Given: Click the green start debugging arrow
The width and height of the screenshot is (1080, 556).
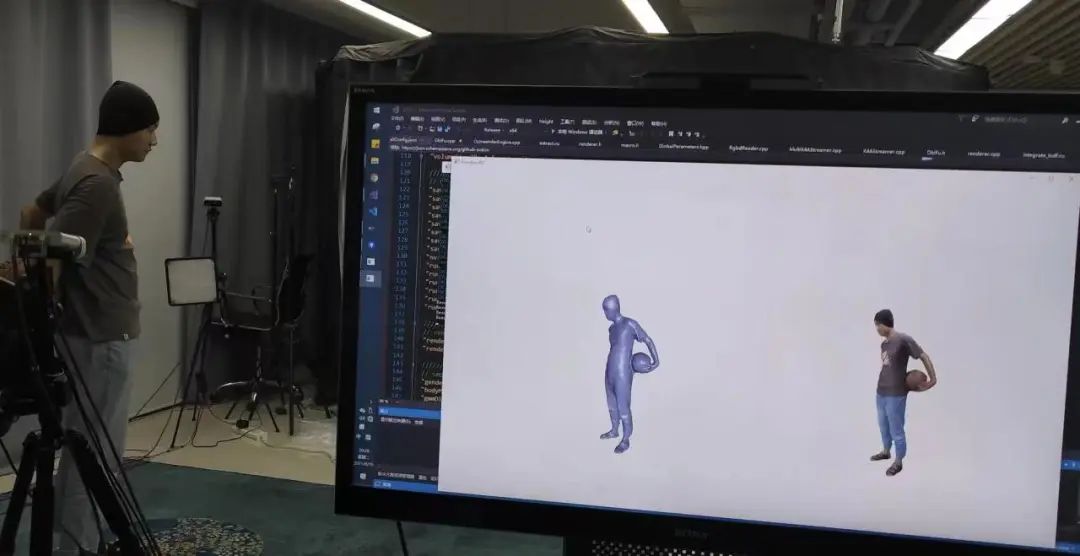Looking at the screenshot, I should coord(552,132).
